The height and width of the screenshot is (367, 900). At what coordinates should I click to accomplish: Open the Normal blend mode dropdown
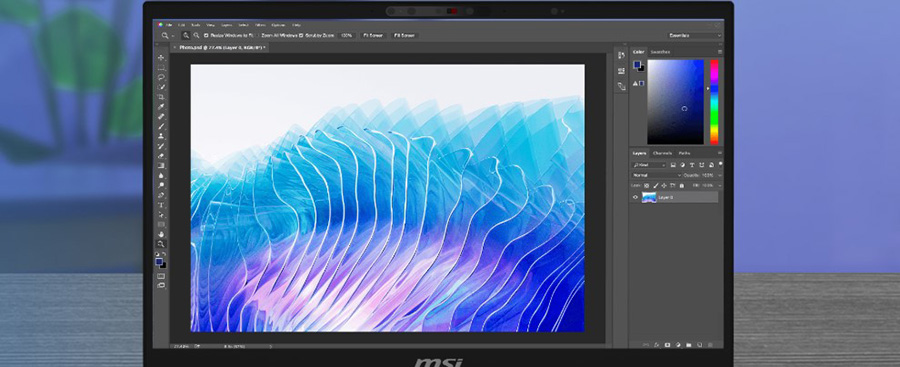point(656,175)
